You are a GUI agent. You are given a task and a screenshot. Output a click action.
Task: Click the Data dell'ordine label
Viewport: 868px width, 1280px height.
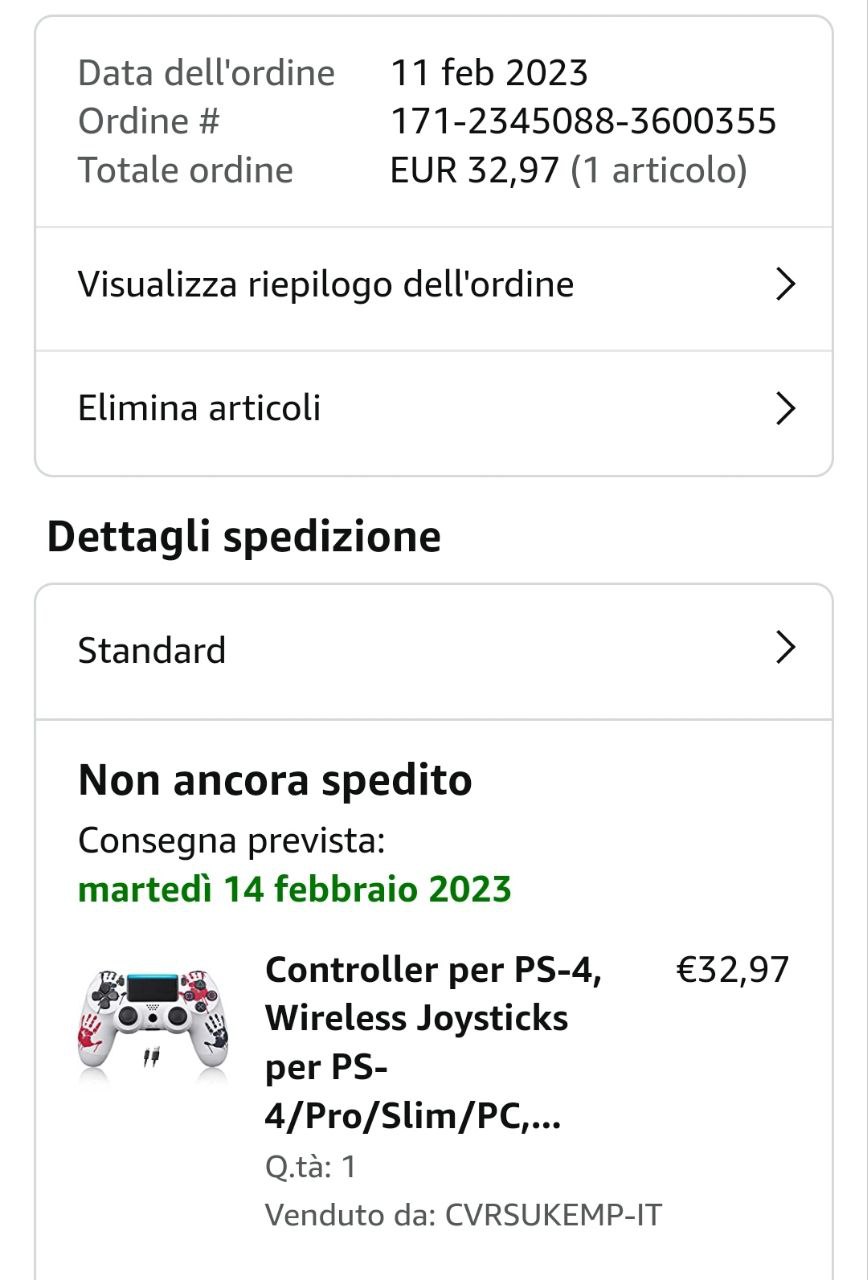pos(206,73)
